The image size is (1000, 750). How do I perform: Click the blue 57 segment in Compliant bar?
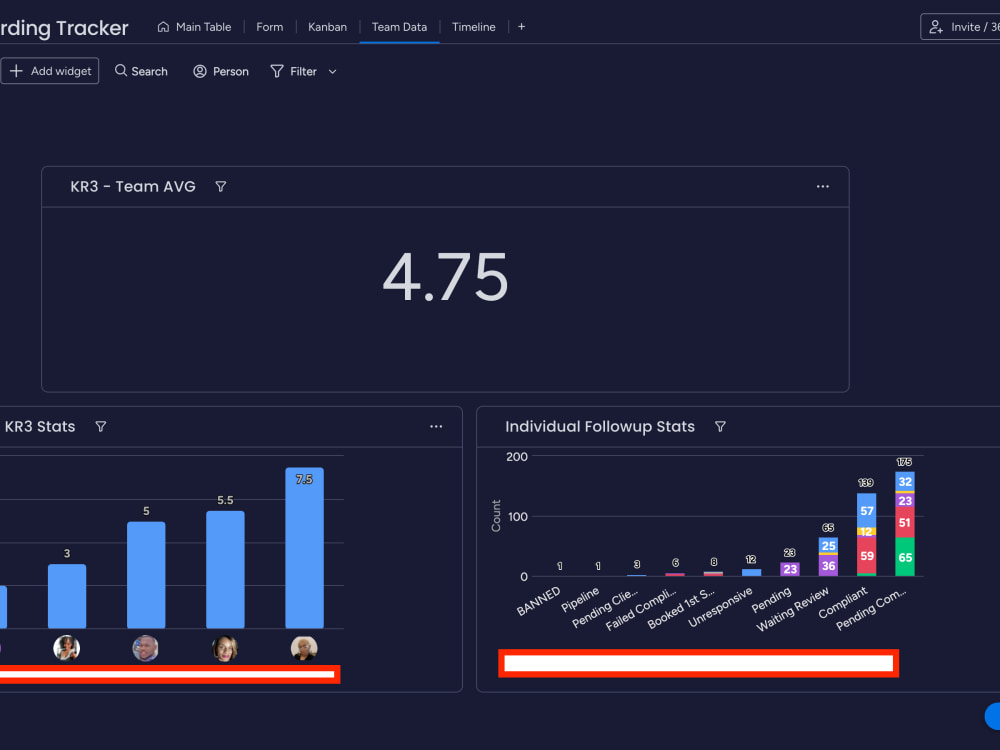click(x=867, y=510)
